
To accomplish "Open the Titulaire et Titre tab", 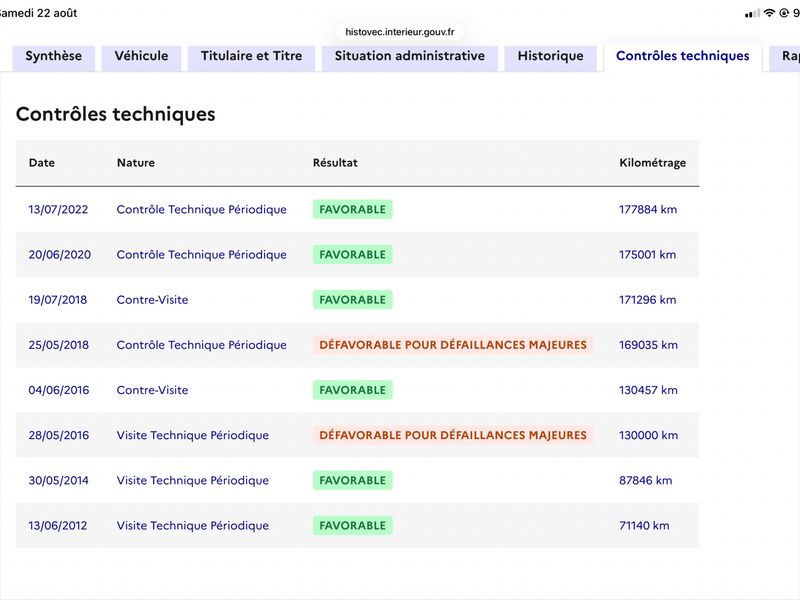I will [x=252, y=56].
